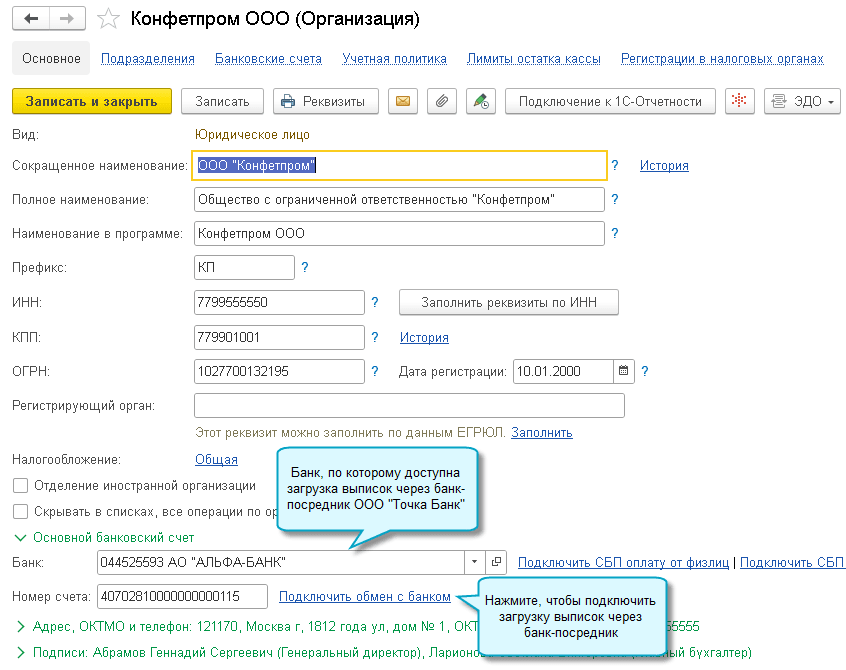The height and width of the screenshot is (670, 846).
Task: Click the Номер счета field
Action: (182, 596)
